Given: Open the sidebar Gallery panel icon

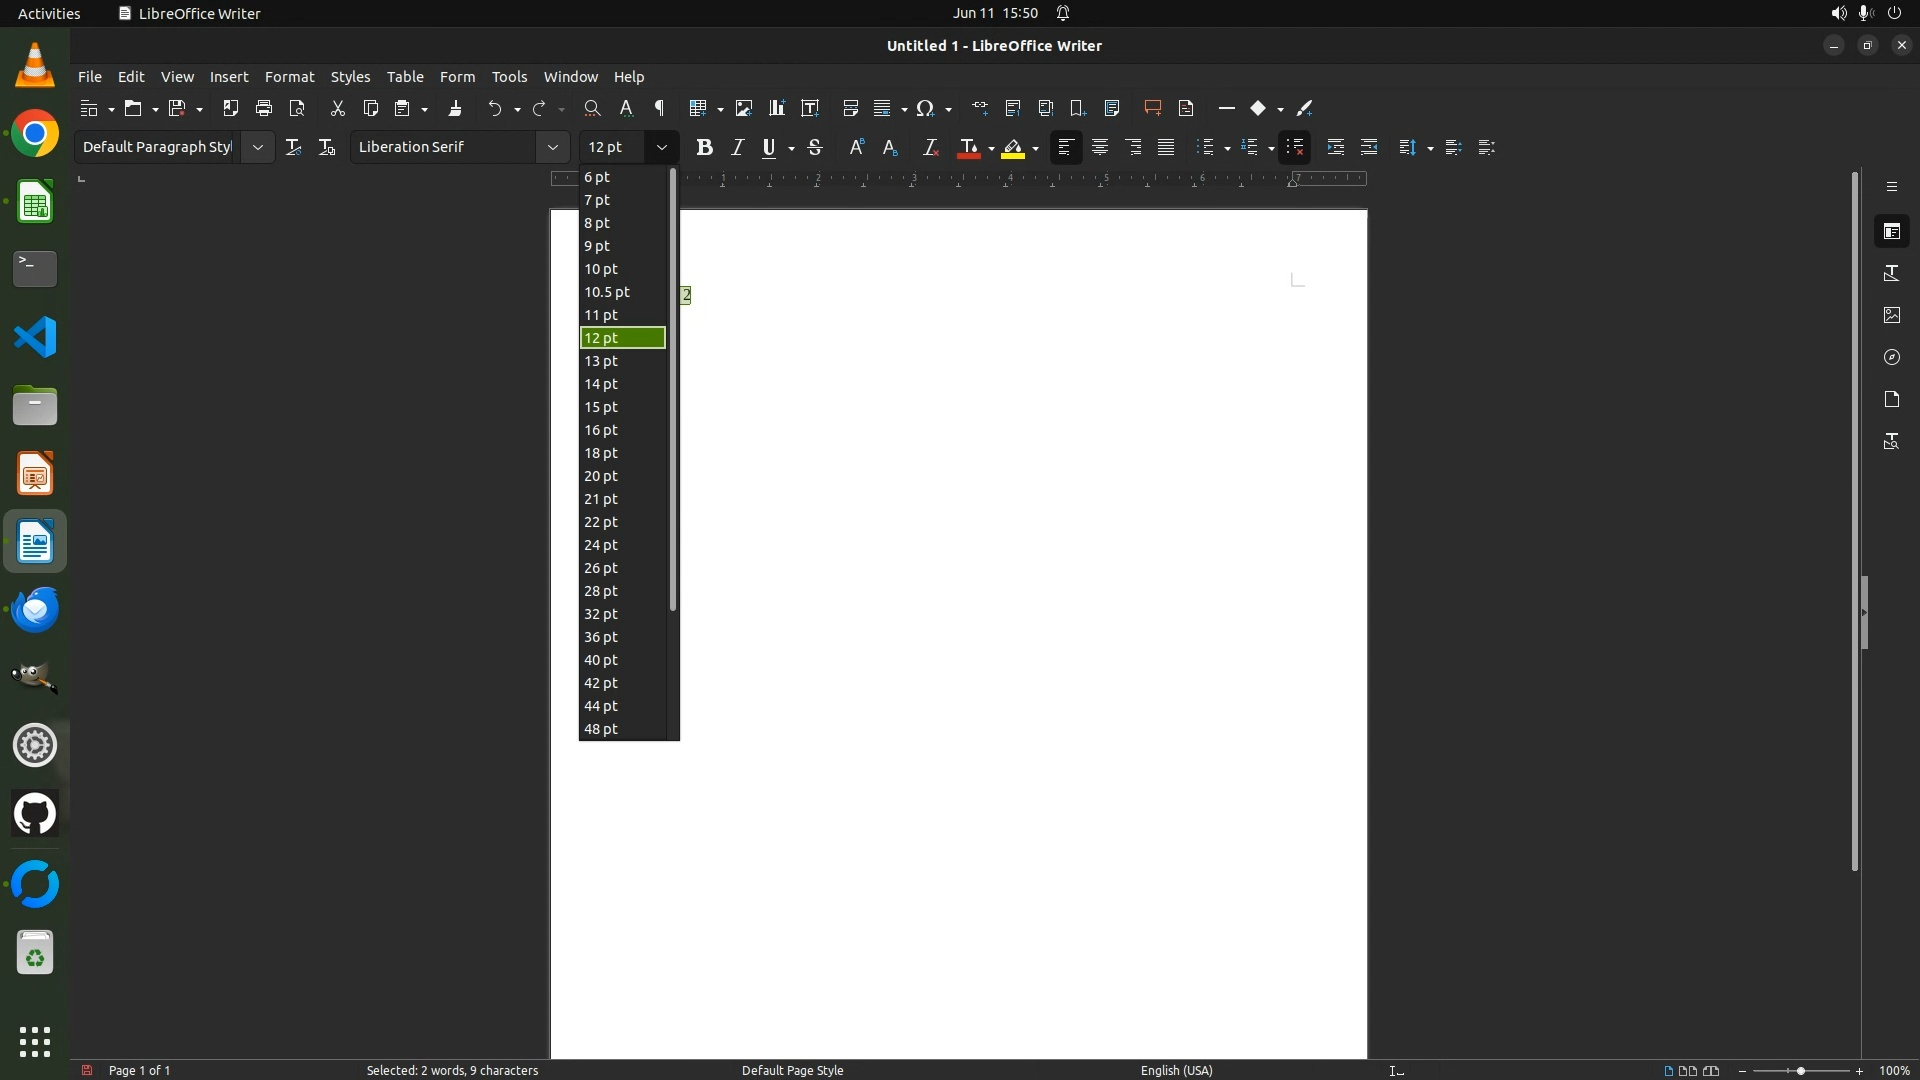Looking at the screenshot, I should [x=1891, y=315].
